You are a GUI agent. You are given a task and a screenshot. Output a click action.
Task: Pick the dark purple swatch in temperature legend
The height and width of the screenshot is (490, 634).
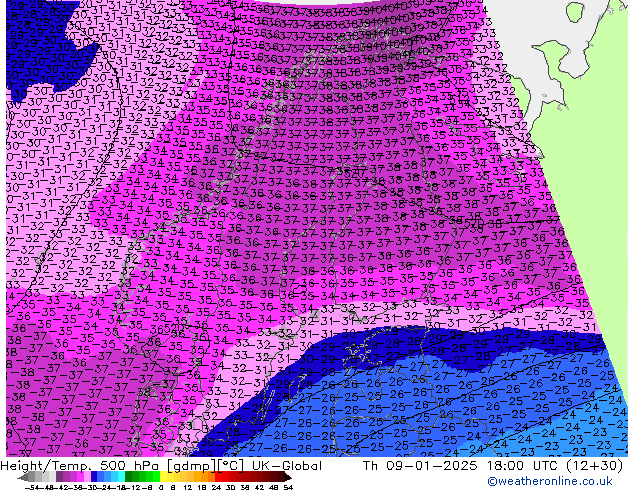coord(59,477)
